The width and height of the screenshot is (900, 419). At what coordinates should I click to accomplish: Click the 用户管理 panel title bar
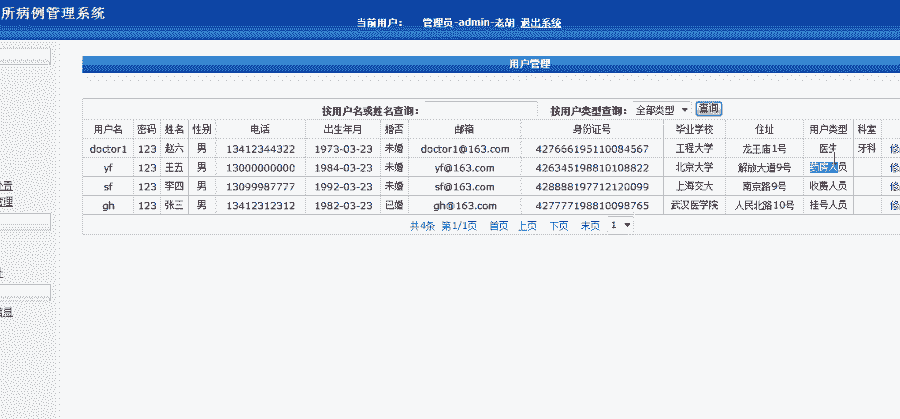click(529, 64)
